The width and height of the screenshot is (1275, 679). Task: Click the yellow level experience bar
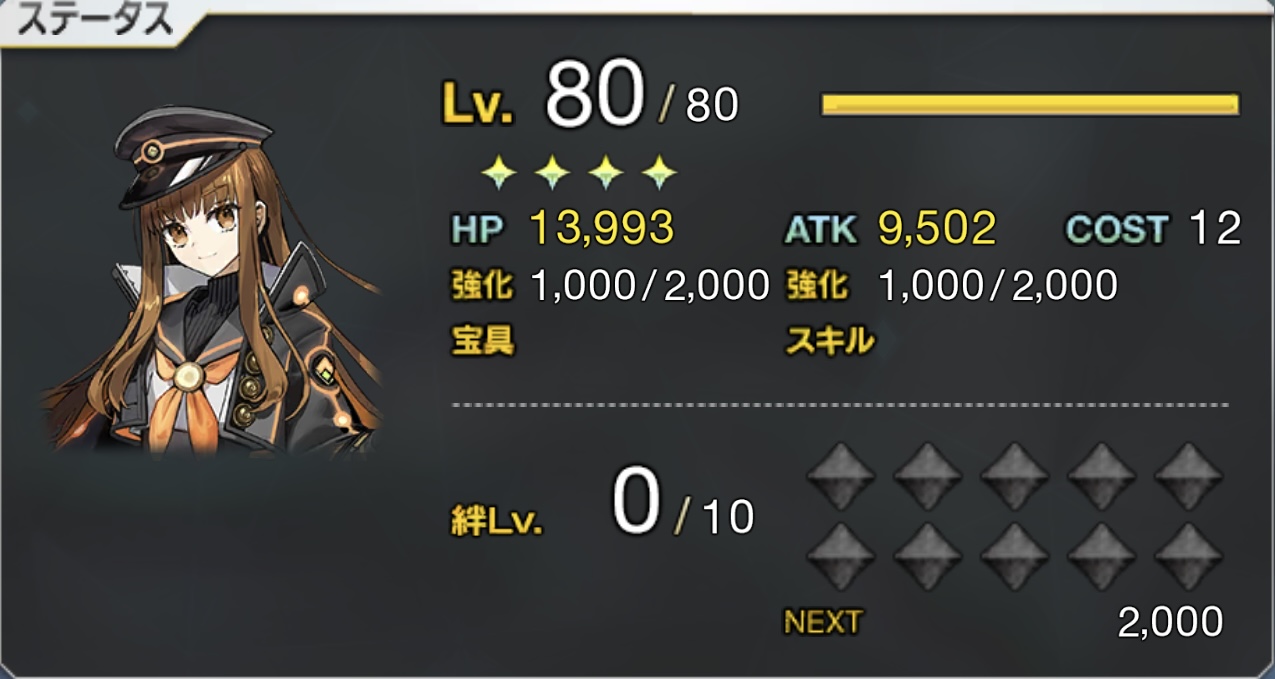1030,104
